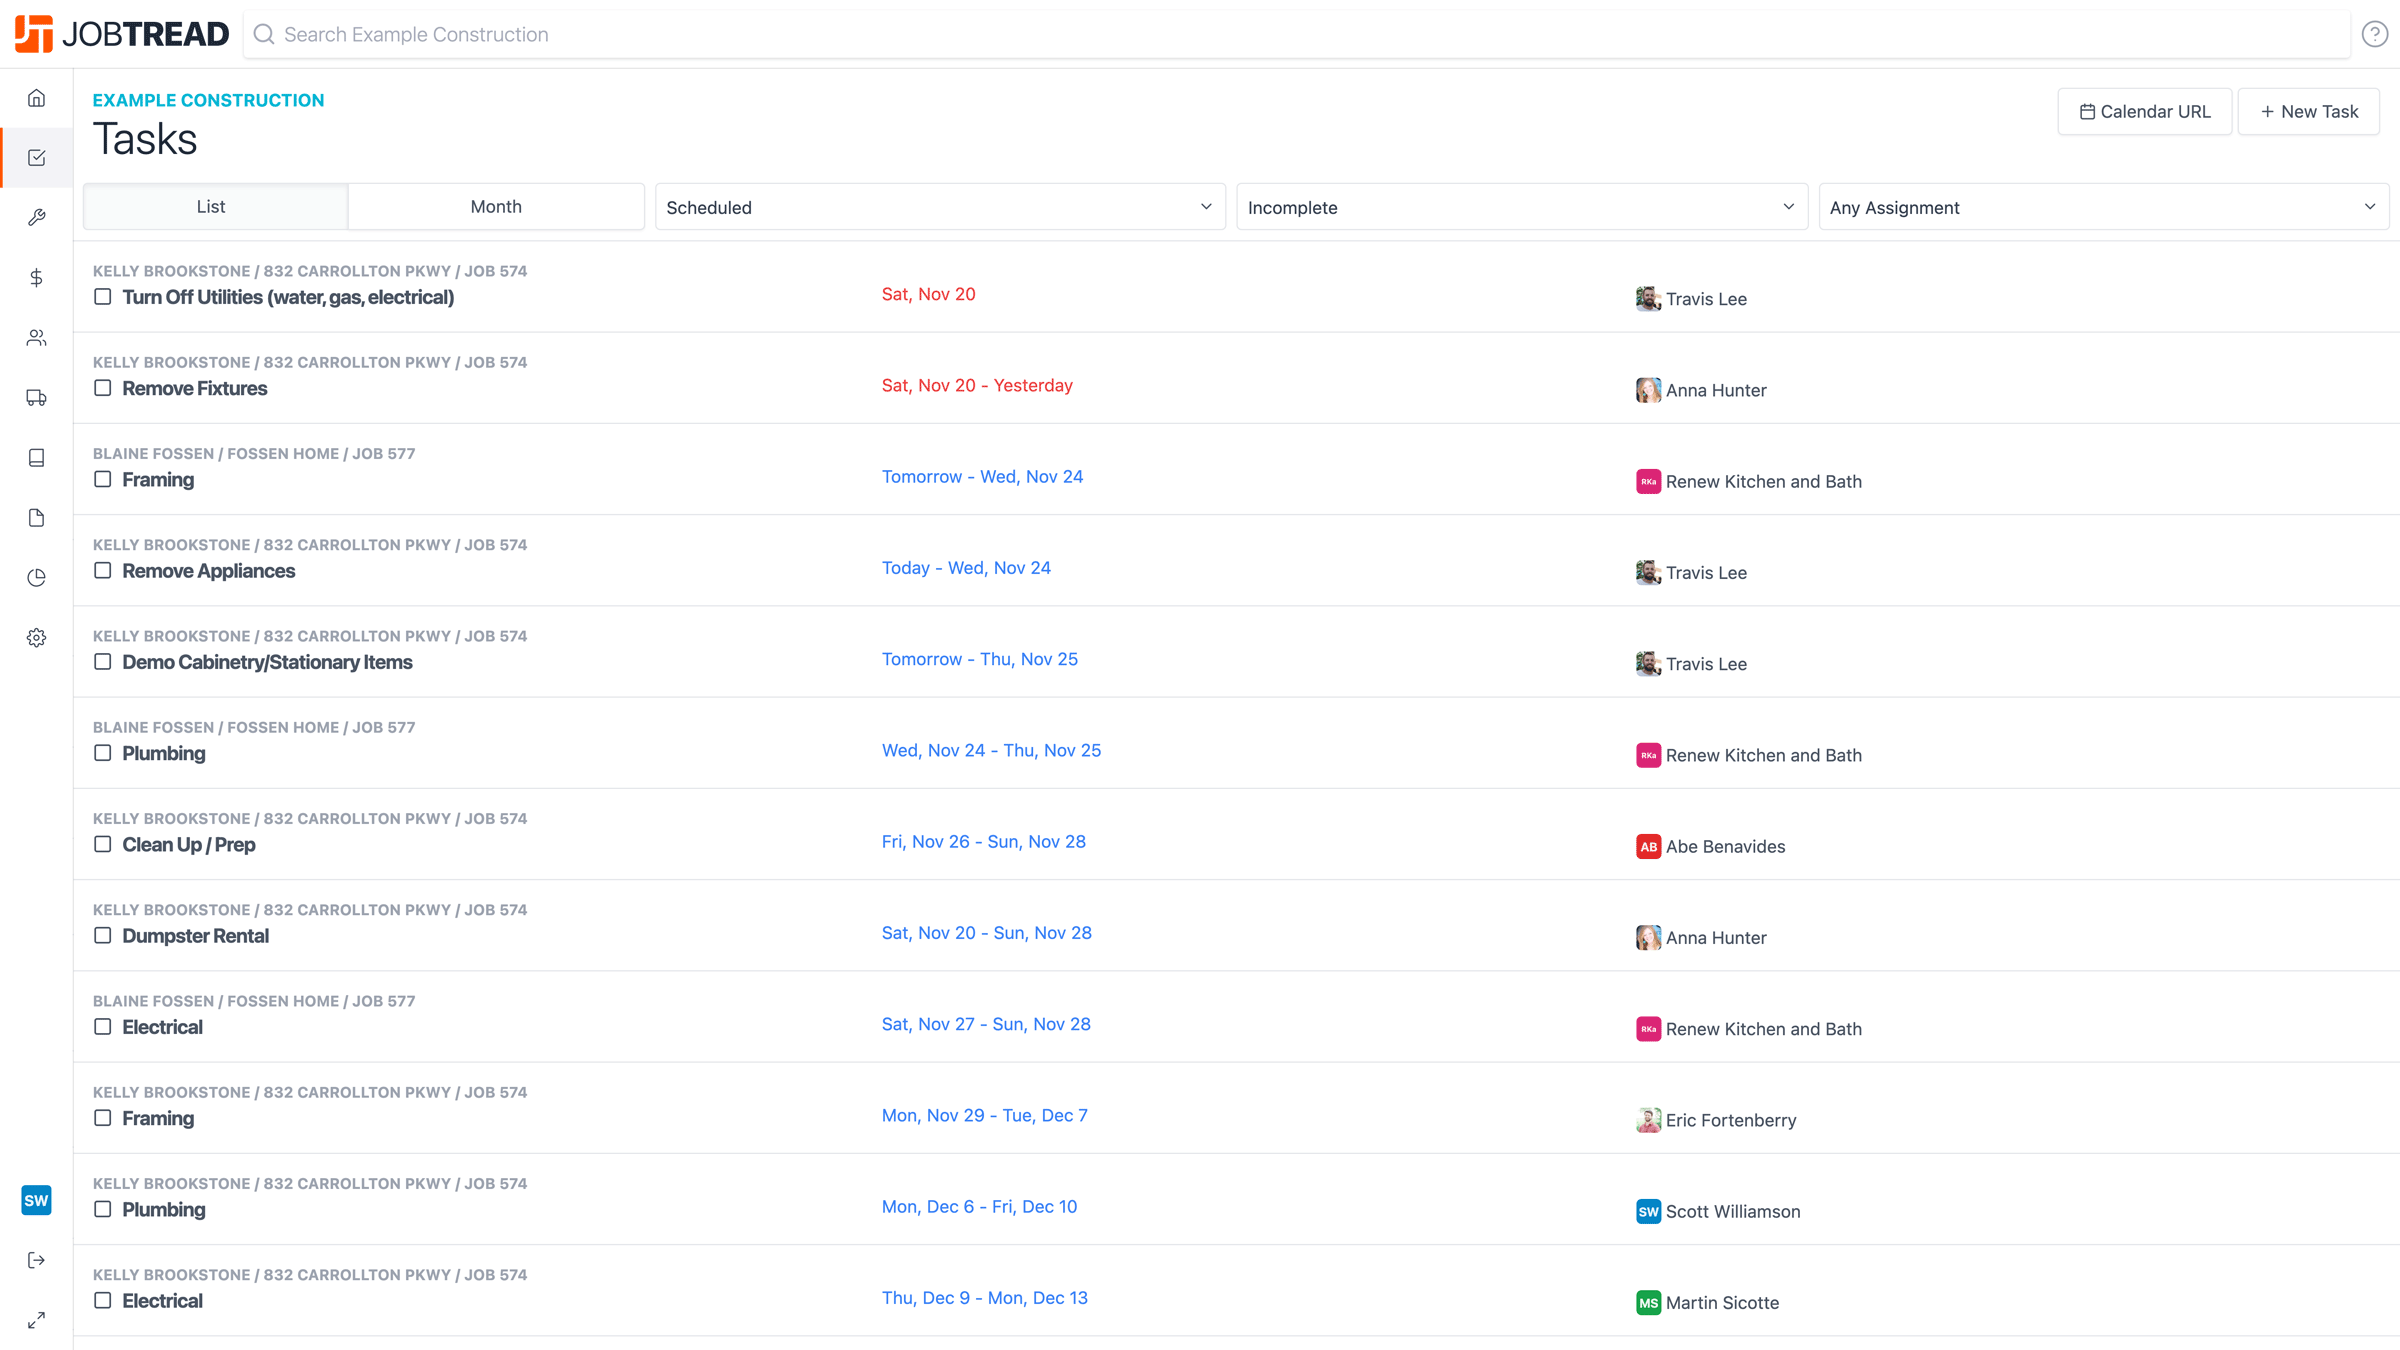Click the truck vendors sidebar icon

(36, 398)
